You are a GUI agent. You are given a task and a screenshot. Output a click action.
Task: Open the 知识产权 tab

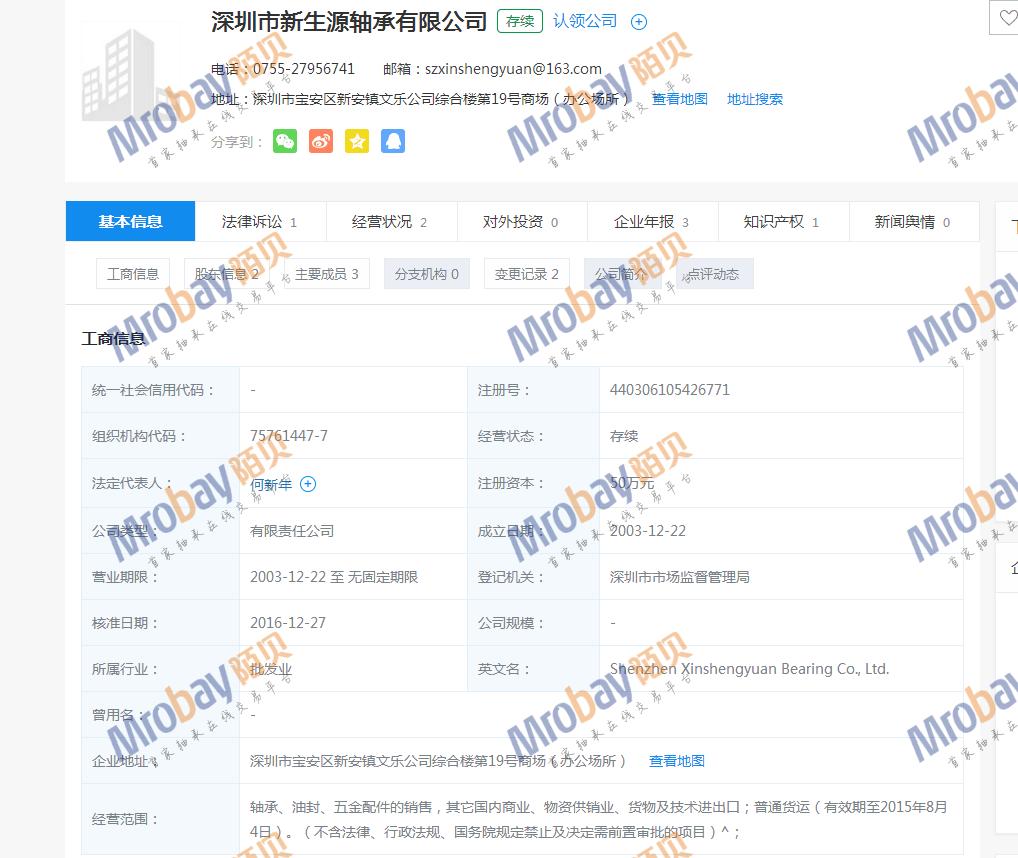781,222
